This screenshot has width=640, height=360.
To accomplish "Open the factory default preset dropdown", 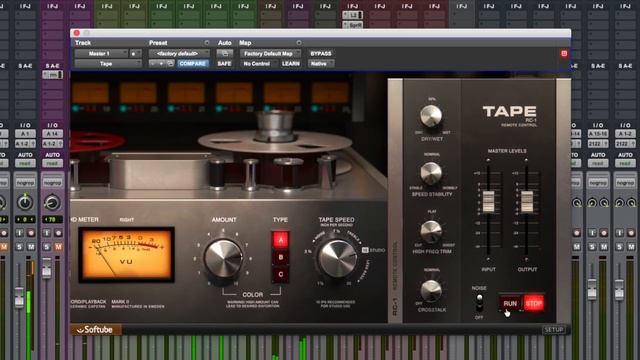I will pos(179,53).
